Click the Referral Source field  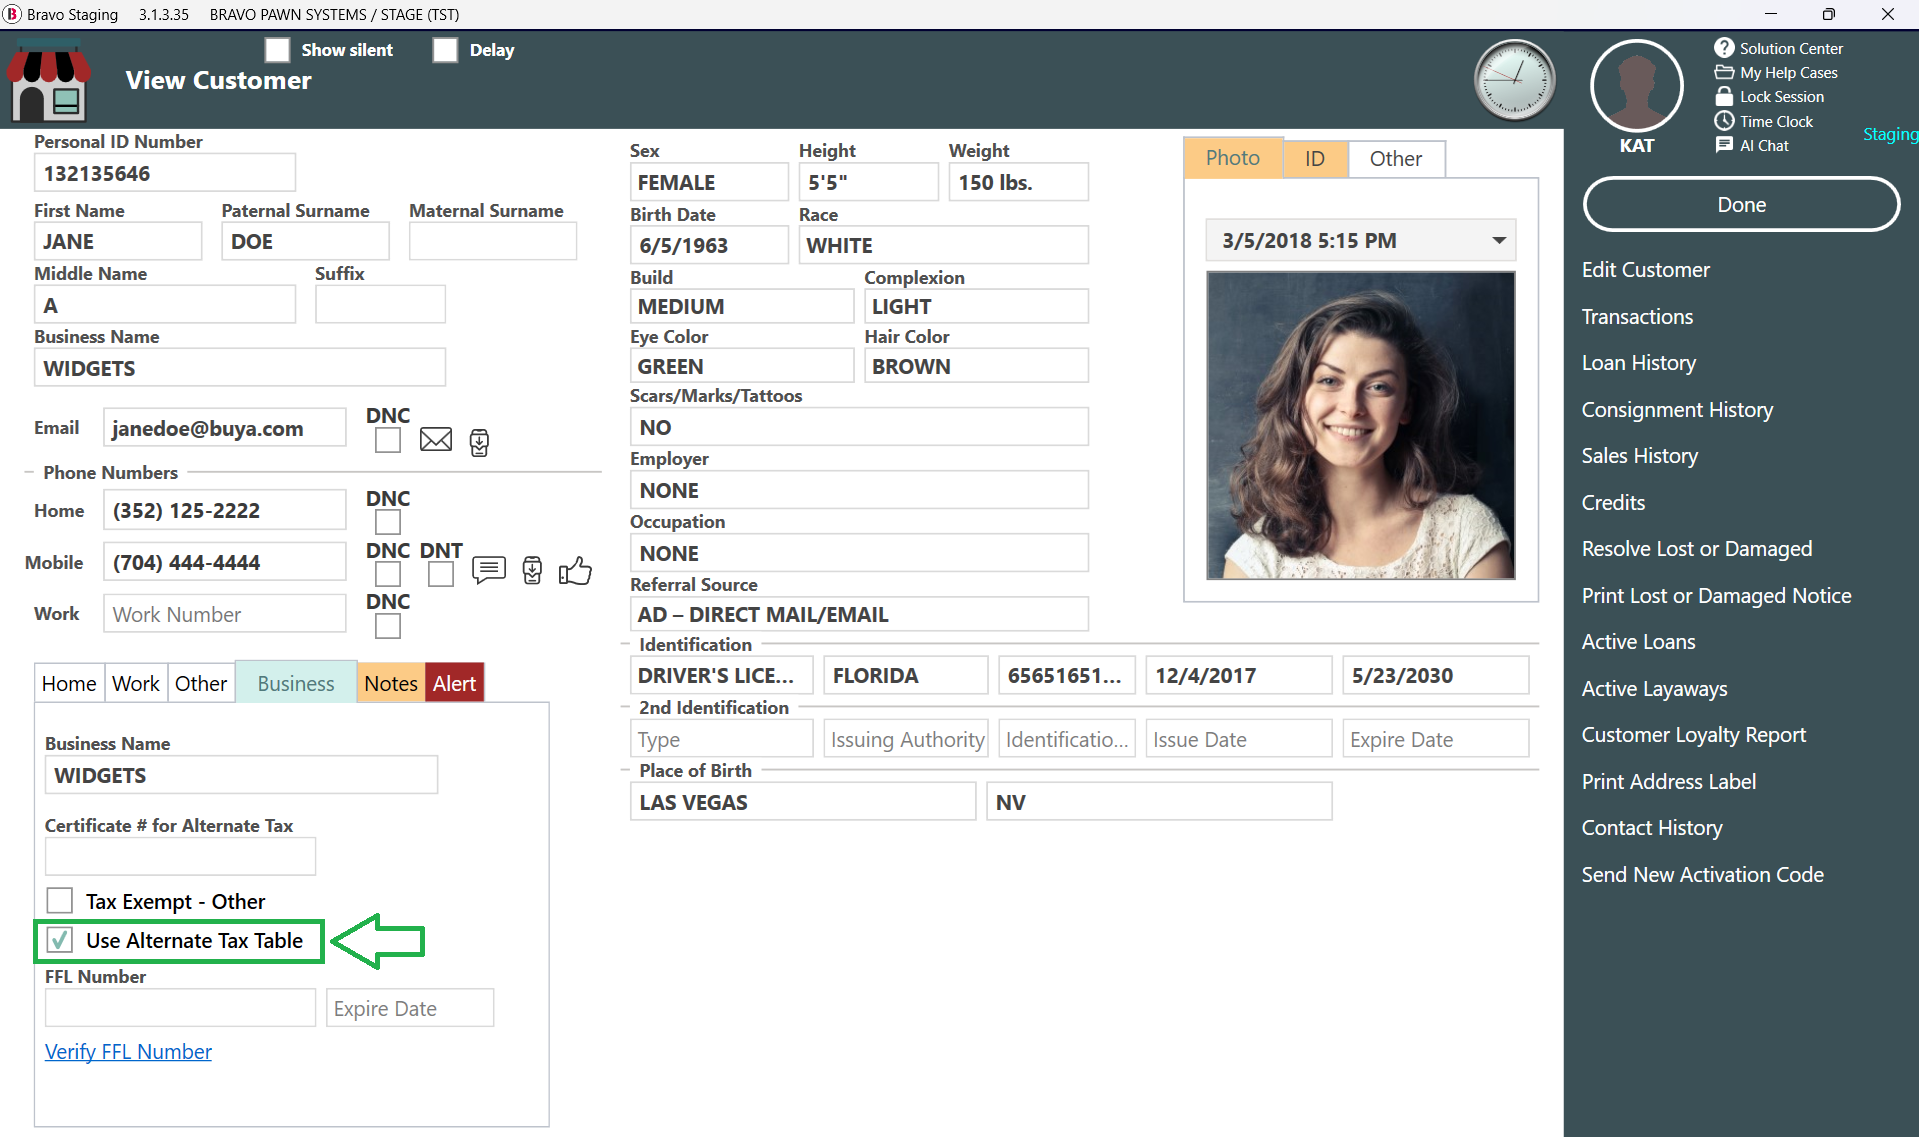[x=859, y=614]
